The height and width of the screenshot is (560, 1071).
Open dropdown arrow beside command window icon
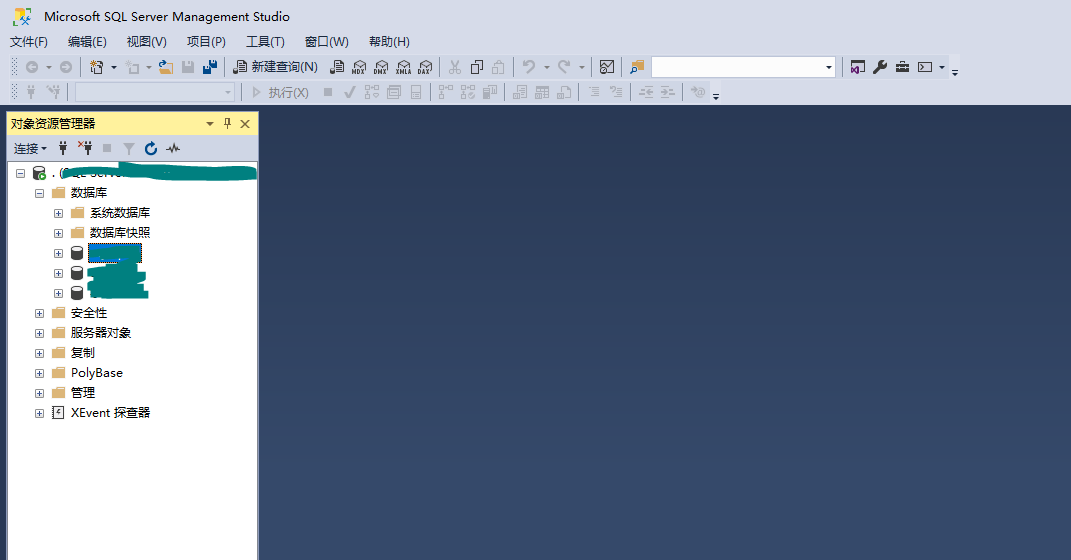[x=942, y=67]
